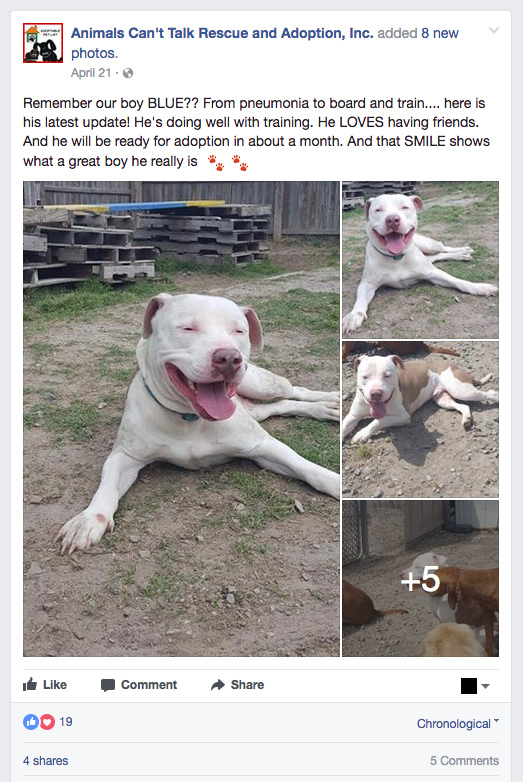Open the +5 more photos thumbnail
The width and height of the screenshot is (523, 782).
[x=420, y=579]
